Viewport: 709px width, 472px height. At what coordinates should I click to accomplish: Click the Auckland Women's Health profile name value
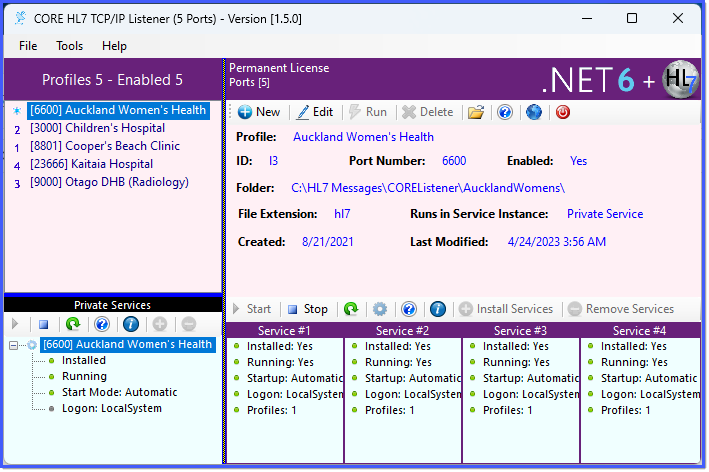pyautogui.click(x=364, y=137)
